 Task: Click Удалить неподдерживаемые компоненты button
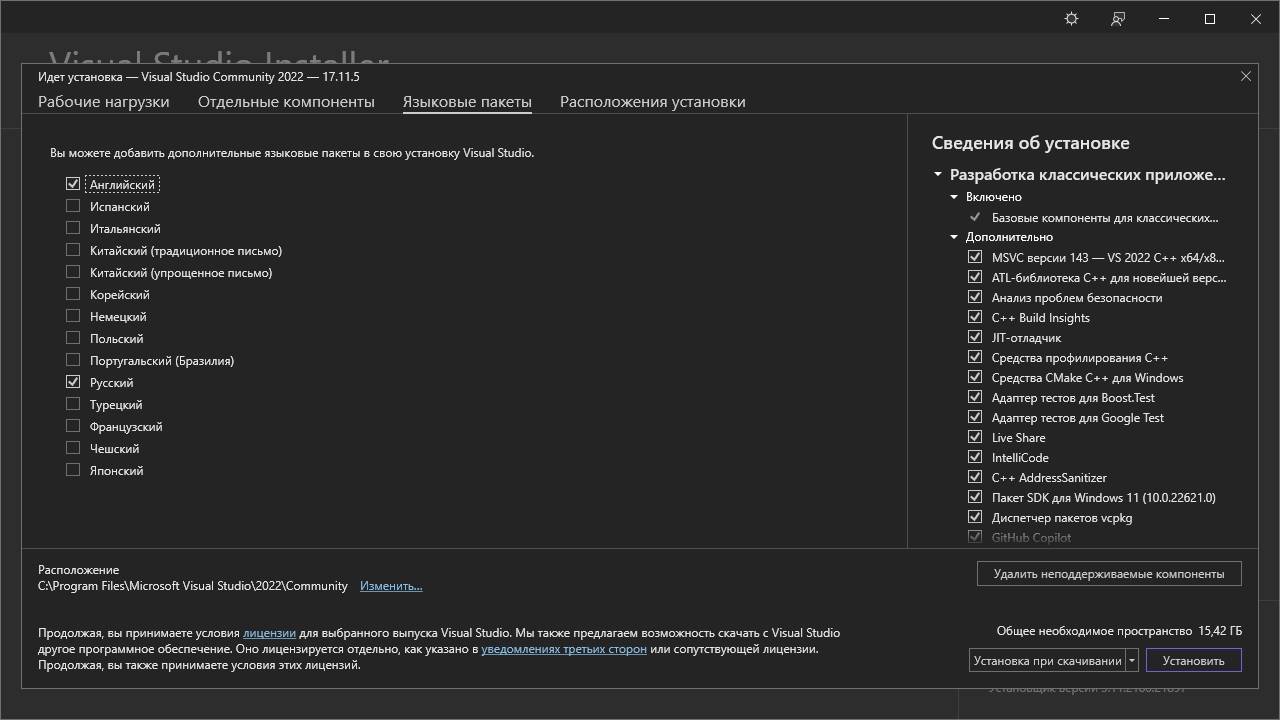click(x=1109, y=574)
